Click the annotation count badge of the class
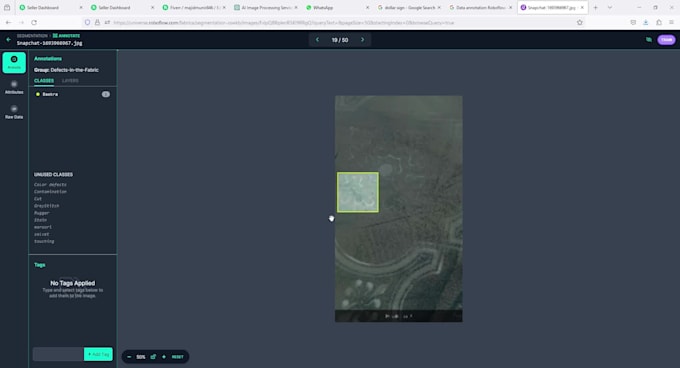Viewport: 680px width, 368px height. coord(105,94)
